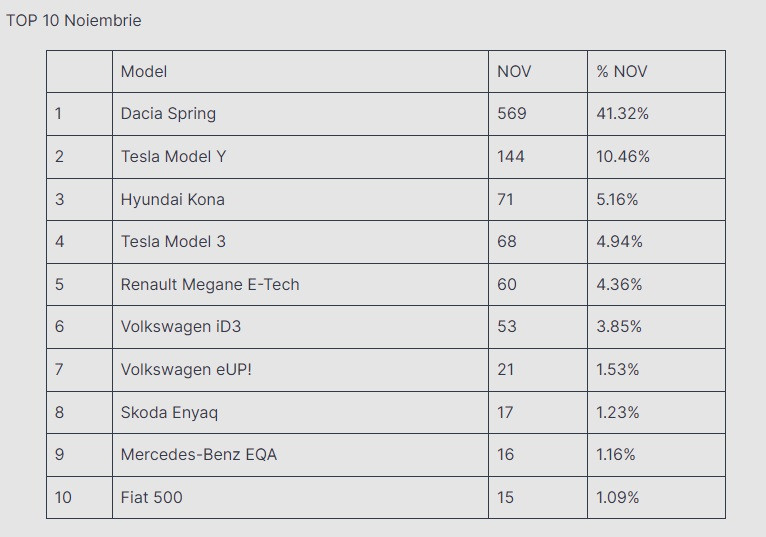Viewport: 766px width, 537px height.
Task: Click the "% NOV" column header
Action: (622, 71)
